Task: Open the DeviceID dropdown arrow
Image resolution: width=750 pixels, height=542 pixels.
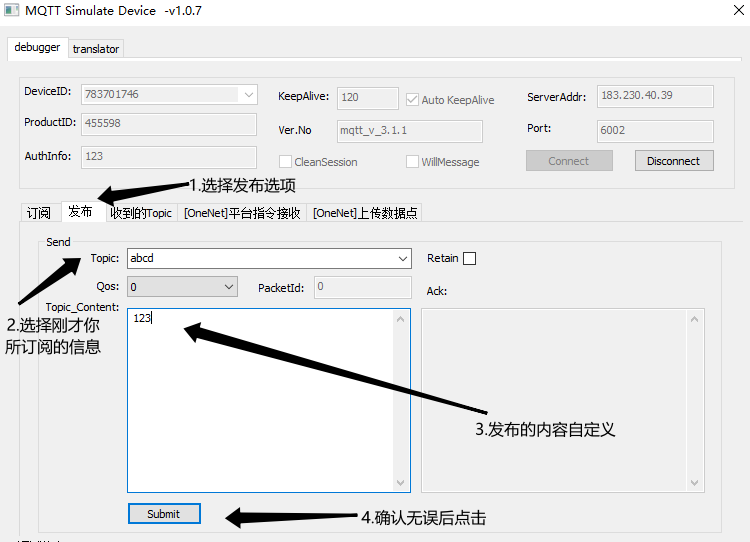Action: (248, 94)
